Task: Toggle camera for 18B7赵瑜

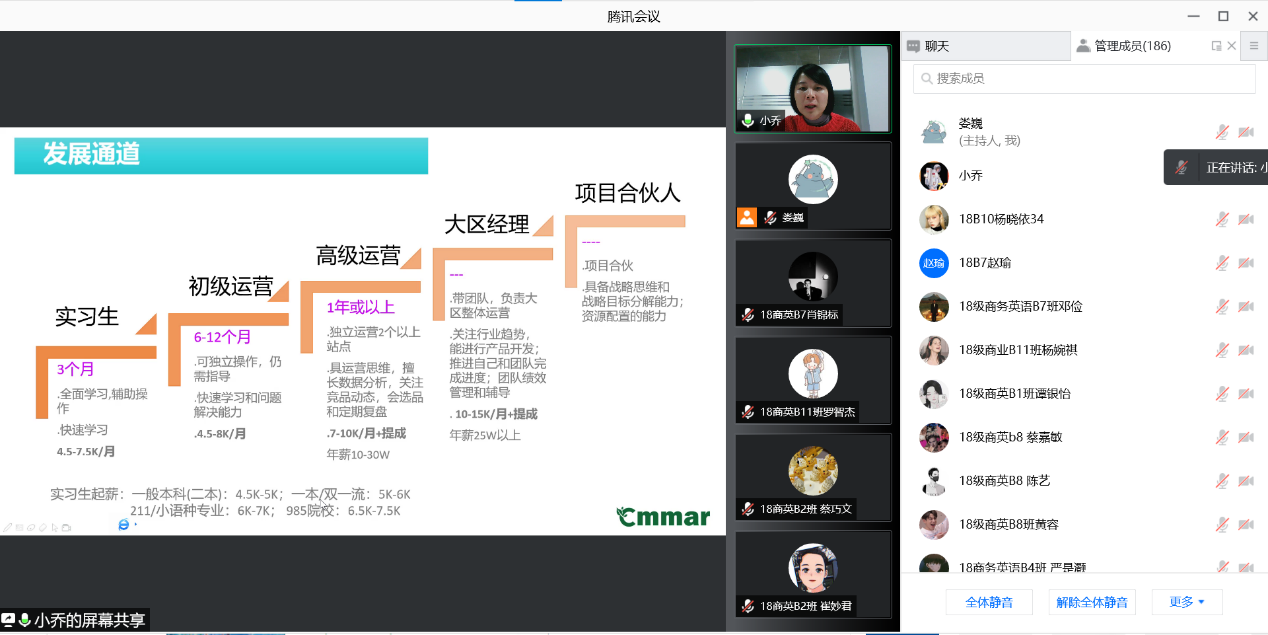Action: pyautogui.click(x=1246, y=263)
